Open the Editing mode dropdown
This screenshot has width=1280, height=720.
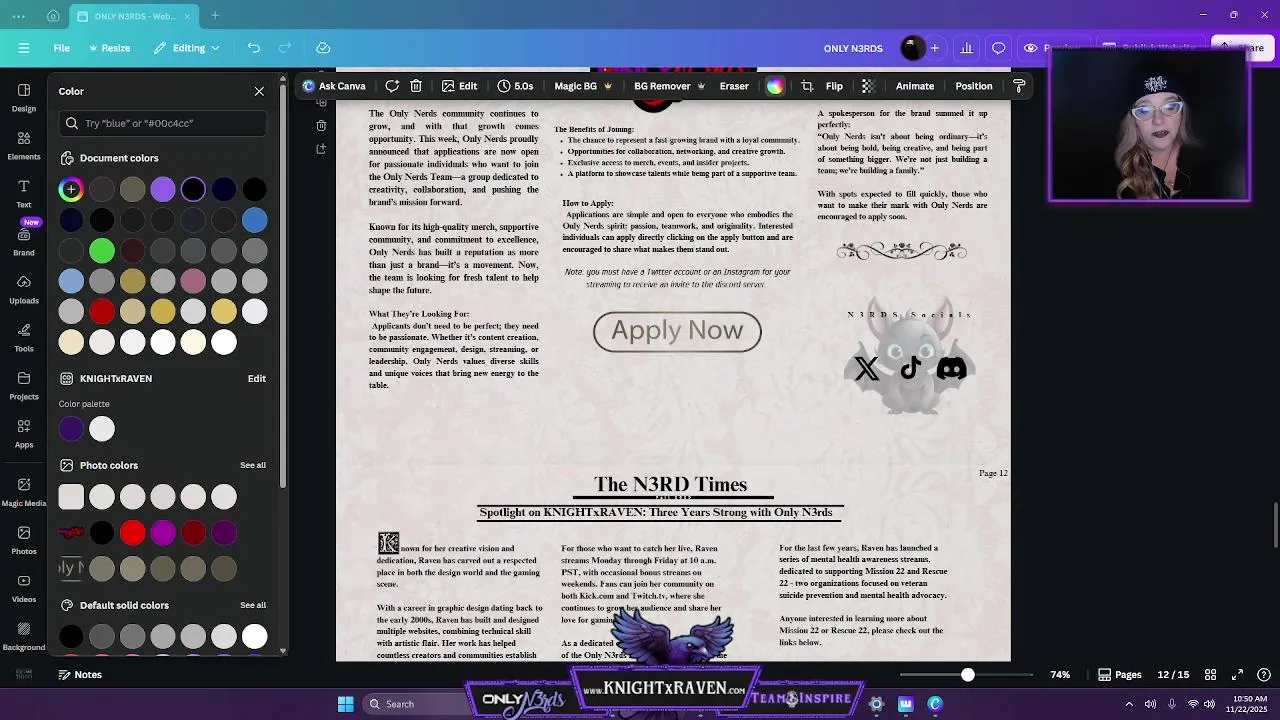pos(186,48)
